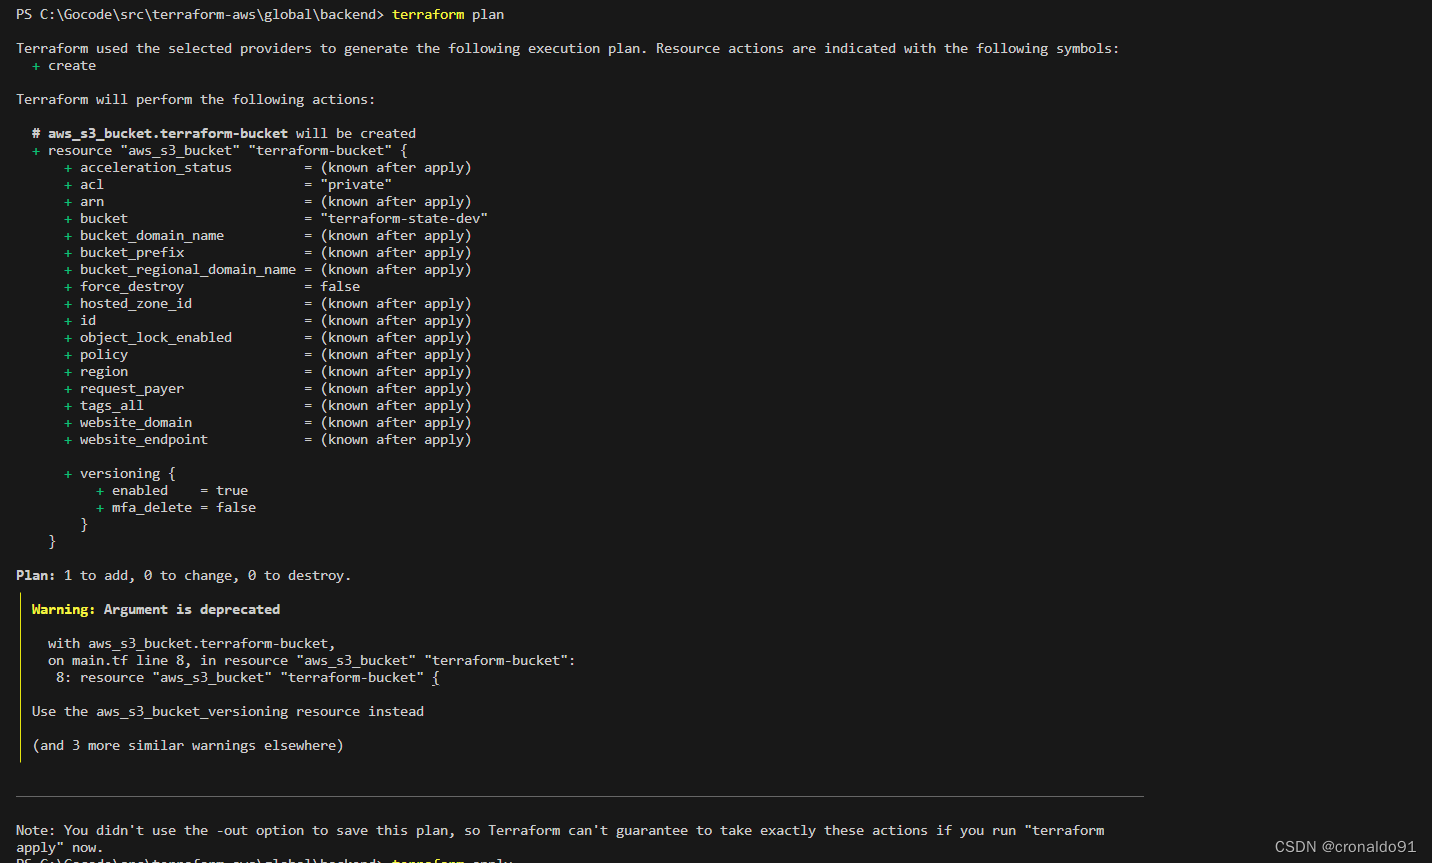1432x863 pixels.
Task: Click the 'terraform plan' command text
Action: coord(448,15)
